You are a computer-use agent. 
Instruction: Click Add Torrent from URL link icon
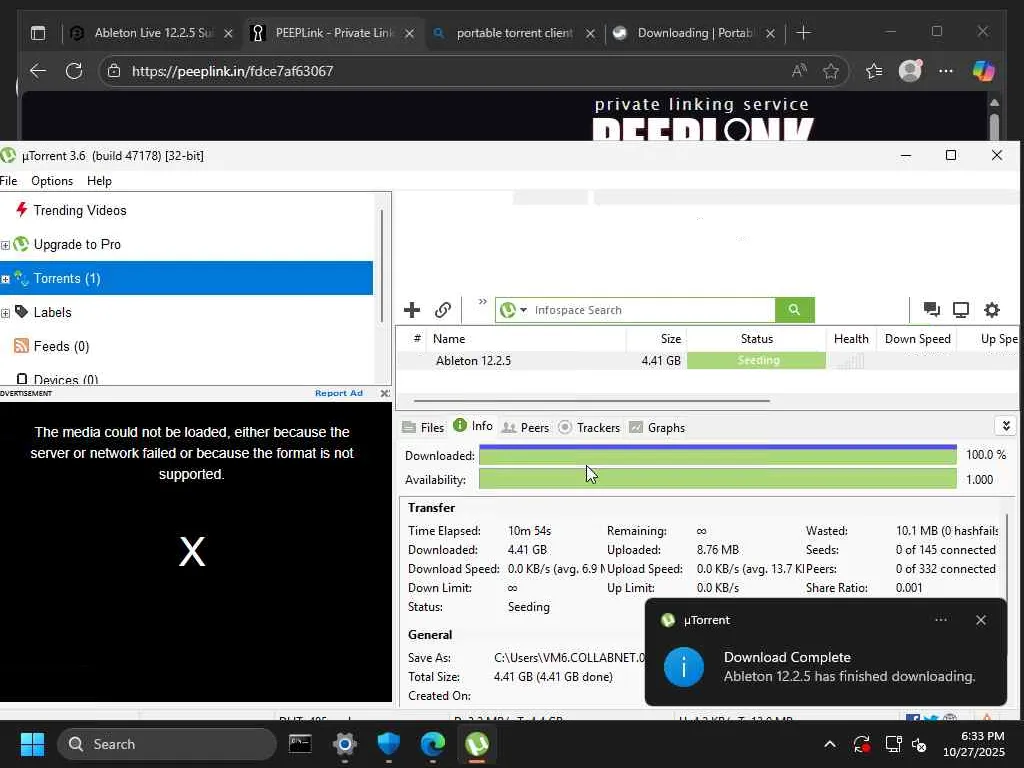click(443, 310)
